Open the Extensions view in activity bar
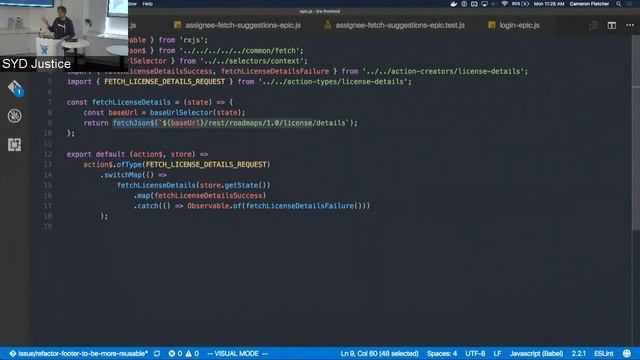The width and height of the screenshot is (640, 360). point(14,144)
